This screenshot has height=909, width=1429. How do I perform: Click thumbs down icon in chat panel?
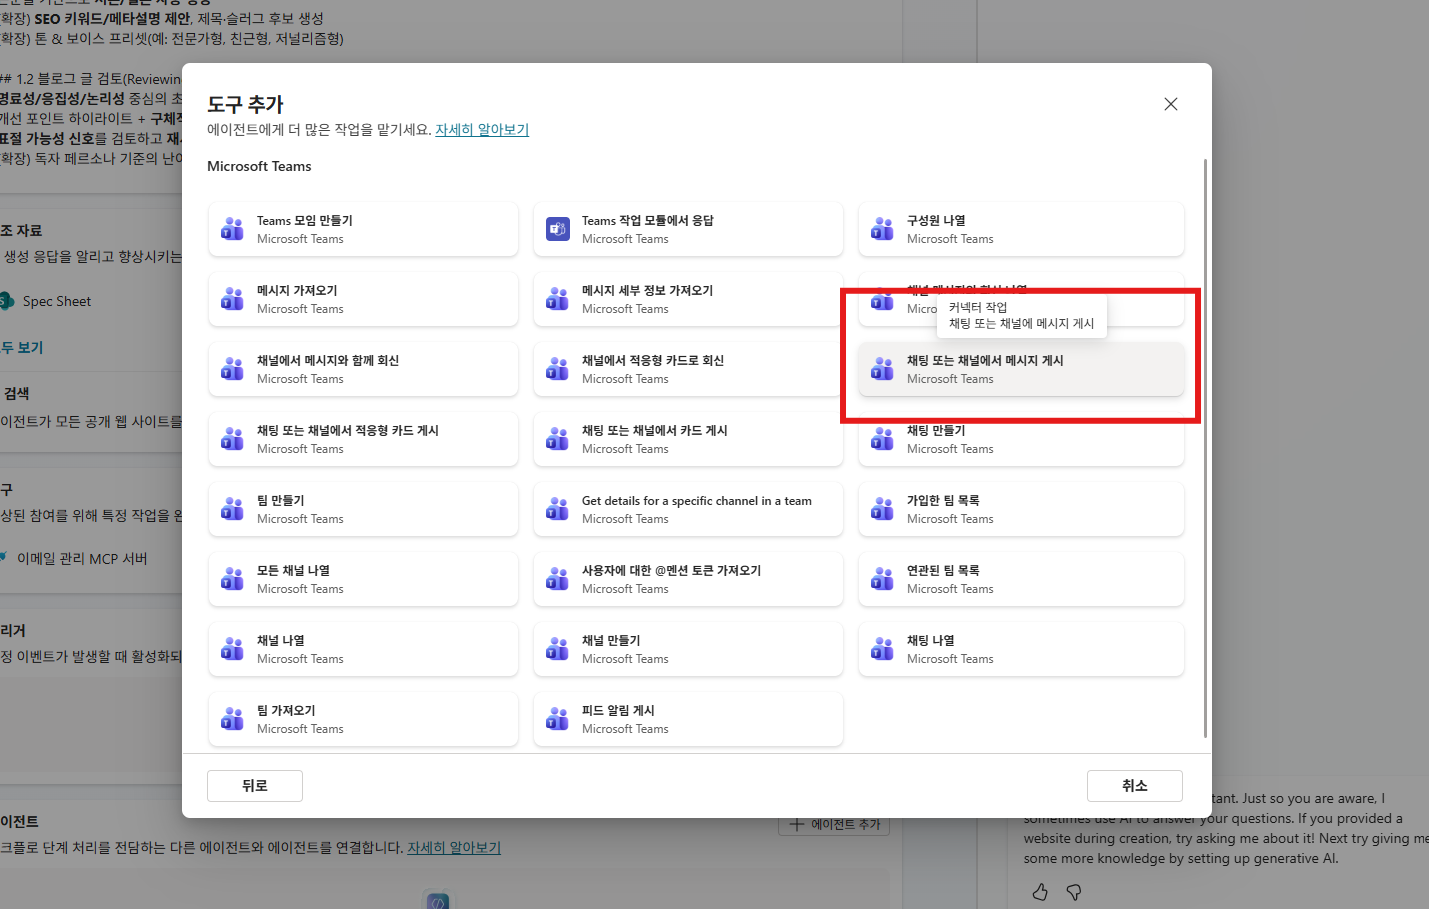click(x=1074, y=891)
